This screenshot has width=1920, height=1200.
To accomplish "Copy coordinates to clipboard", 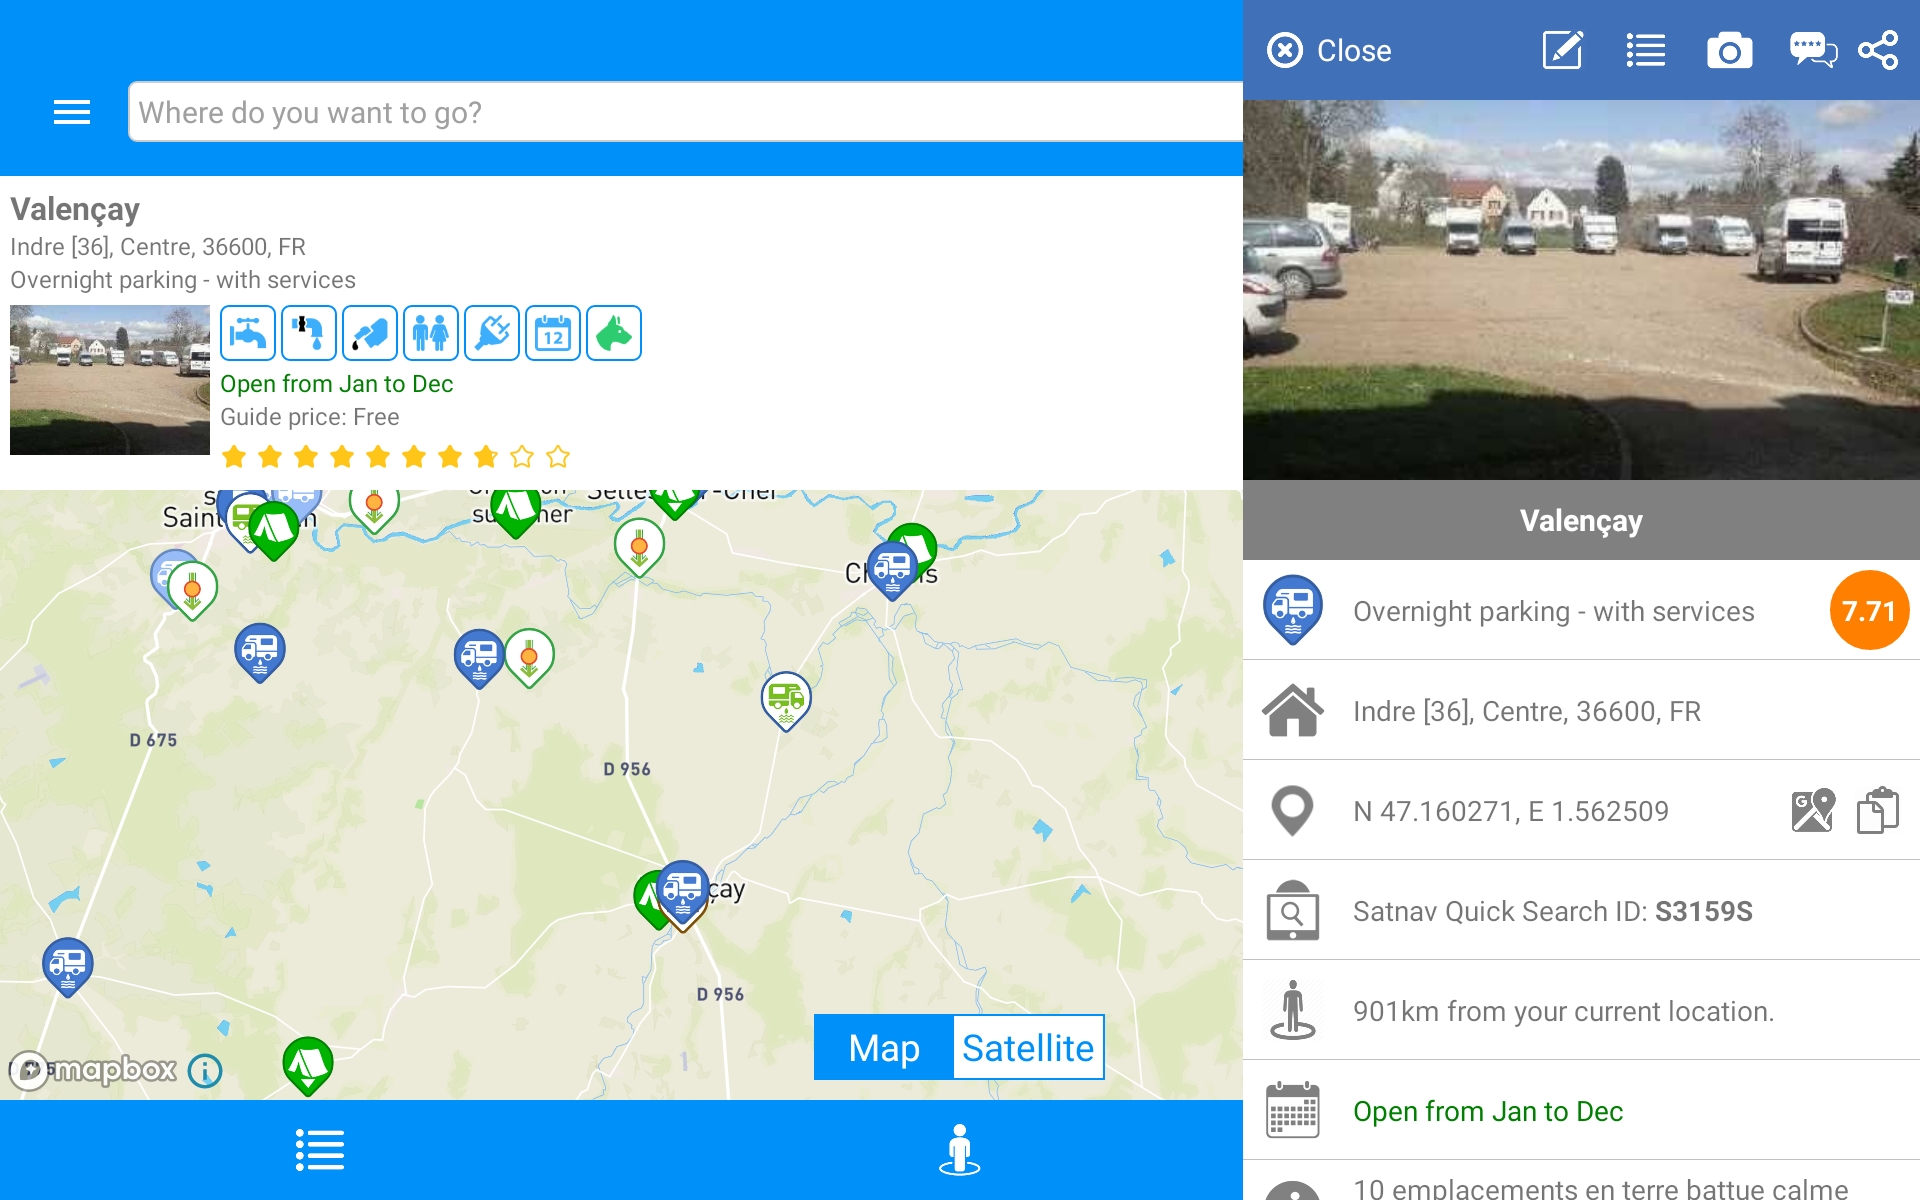I will point(1878,810).
